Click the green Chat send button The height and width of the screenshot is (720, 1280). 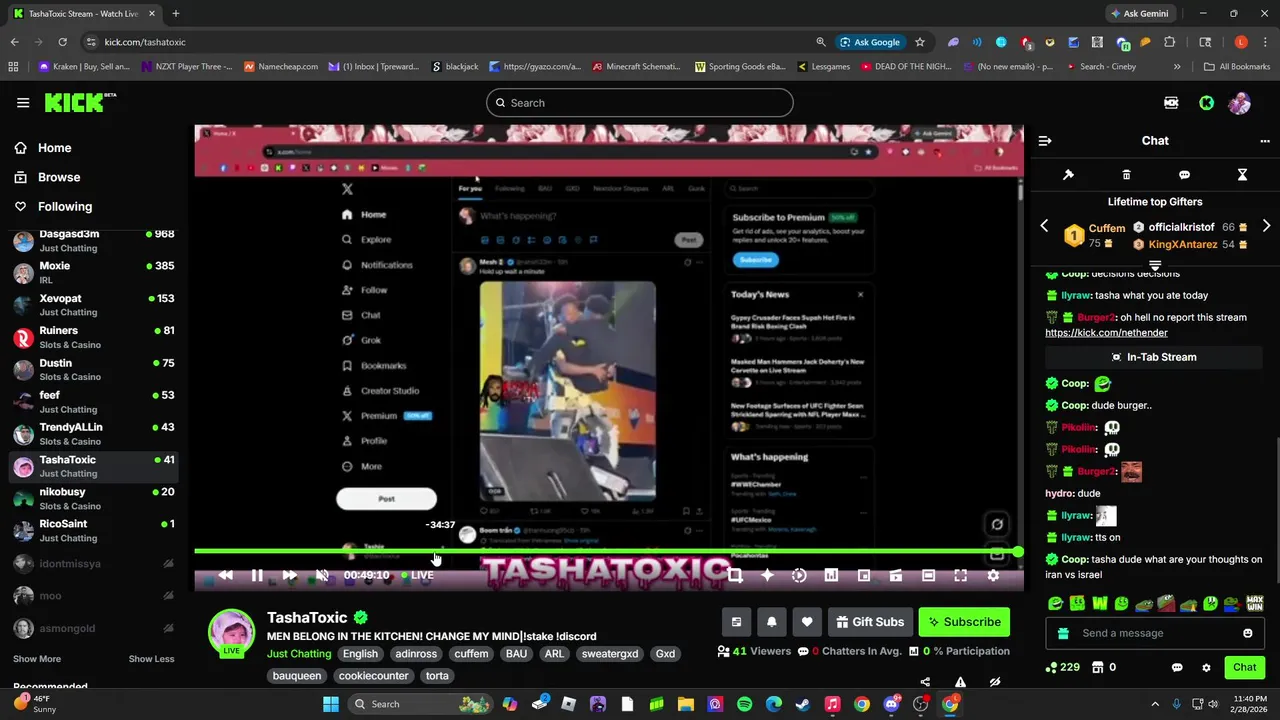pos(1244,667)
